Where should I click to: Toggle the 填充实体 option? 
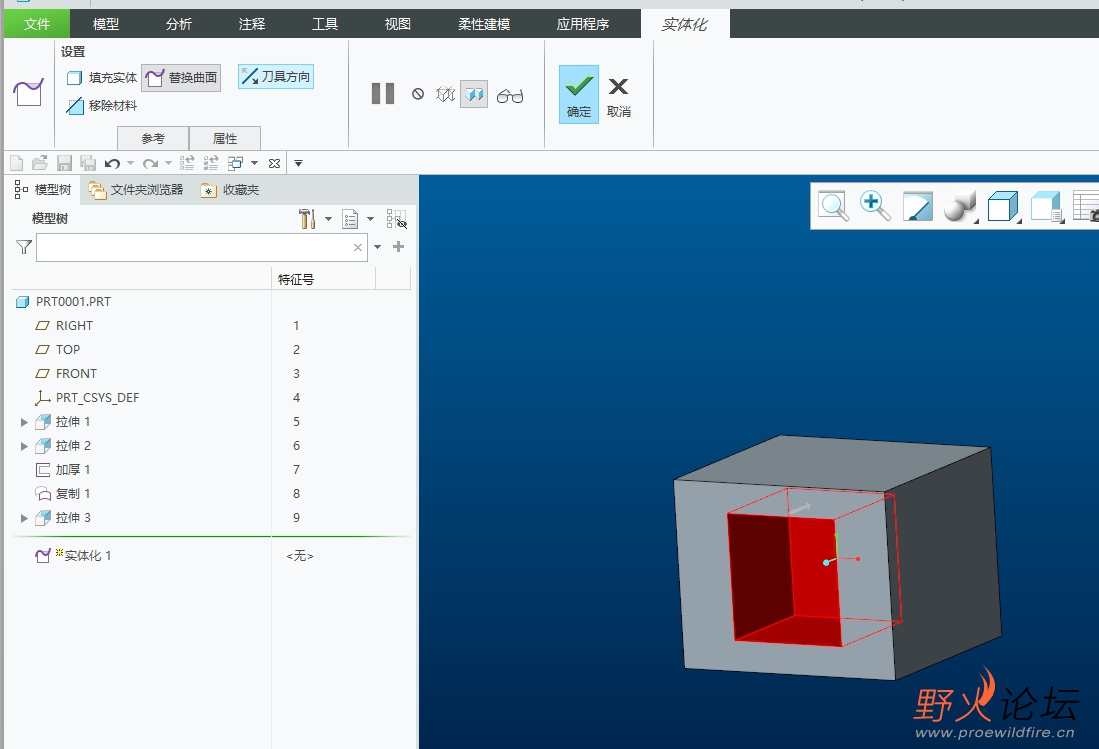pos(102,77)
